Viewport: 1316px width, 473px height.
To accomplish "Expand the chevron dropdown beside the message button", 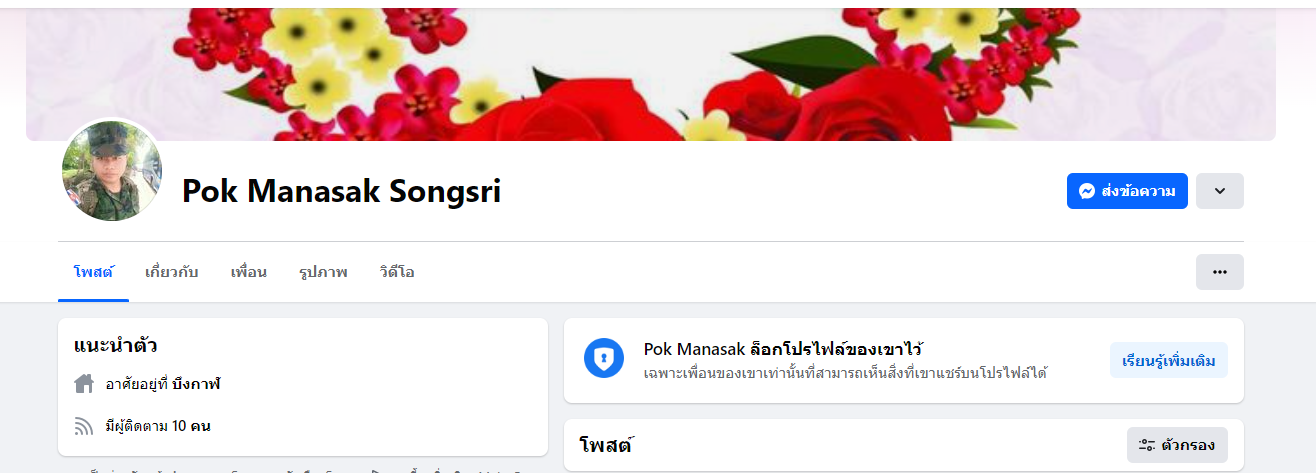I will (1219, 191).
